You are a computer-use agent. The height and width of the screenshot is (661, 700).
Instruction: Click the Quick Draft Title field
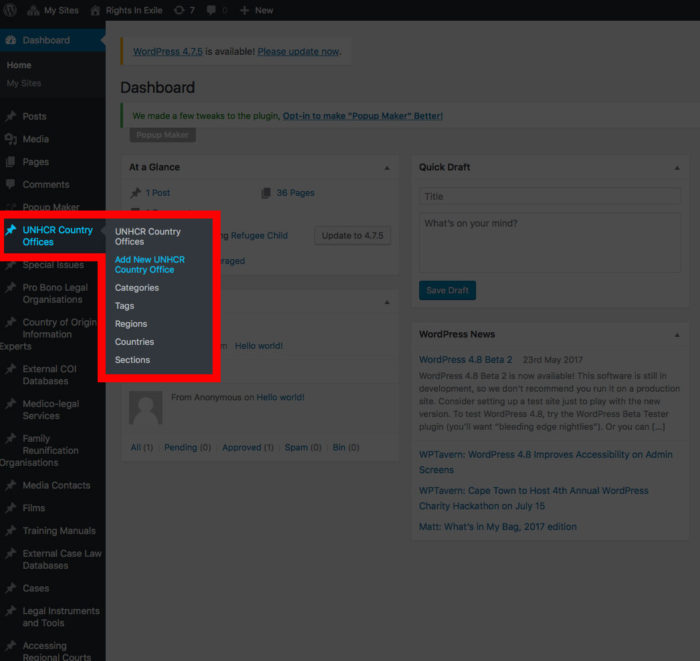coord(550,196)
